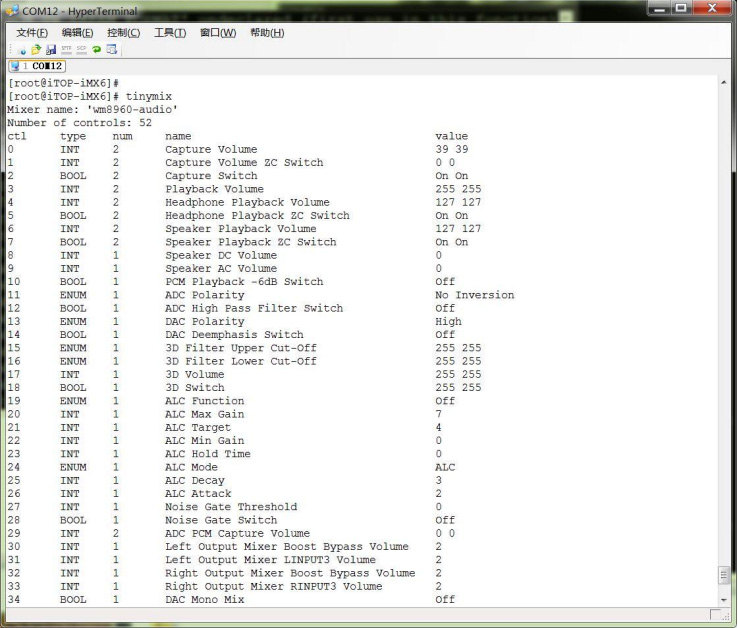Click 'Right Output Mixer RINPUT3 Volume'
Image resolution: width=738 pixels, height=628 pixels.
coord(273,586)
